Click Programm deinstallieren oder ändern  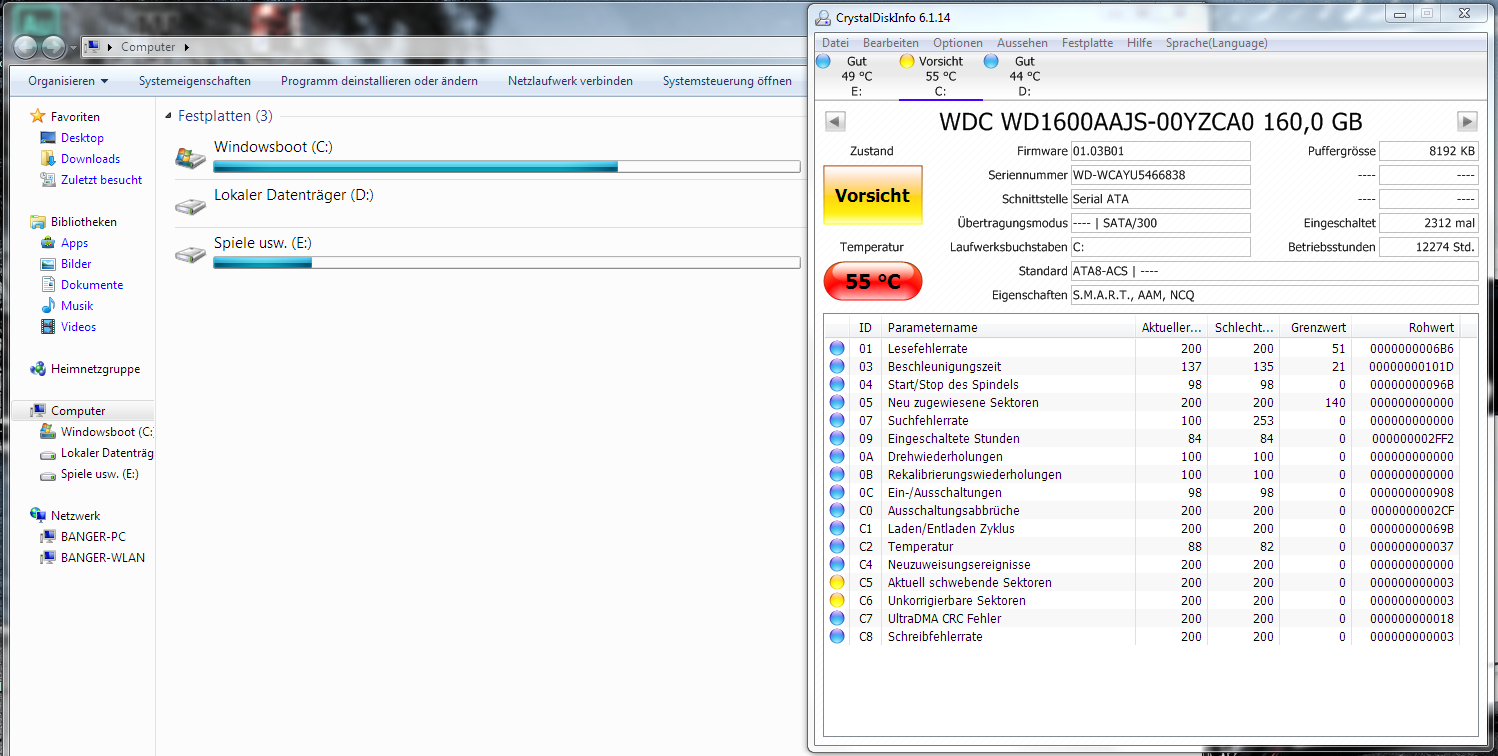tap(379, 81)
